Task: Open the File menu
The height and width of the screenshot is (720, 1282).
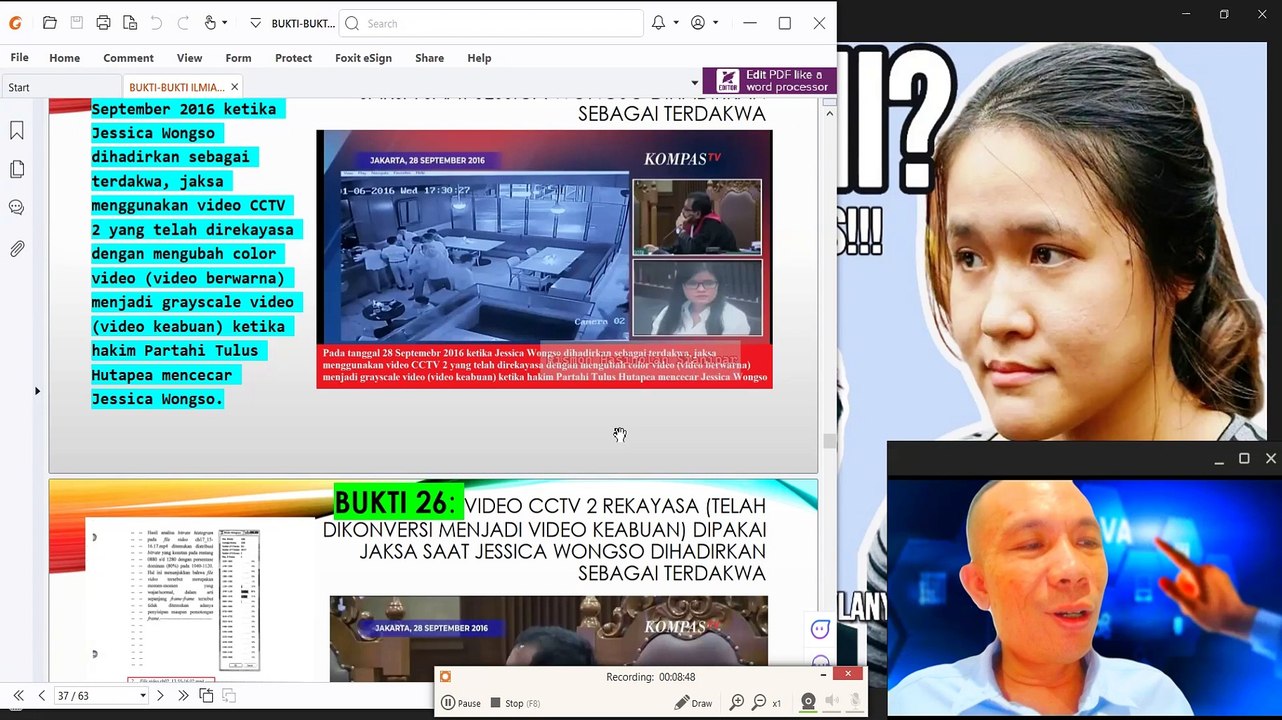Action: click(x=19, y=58)
